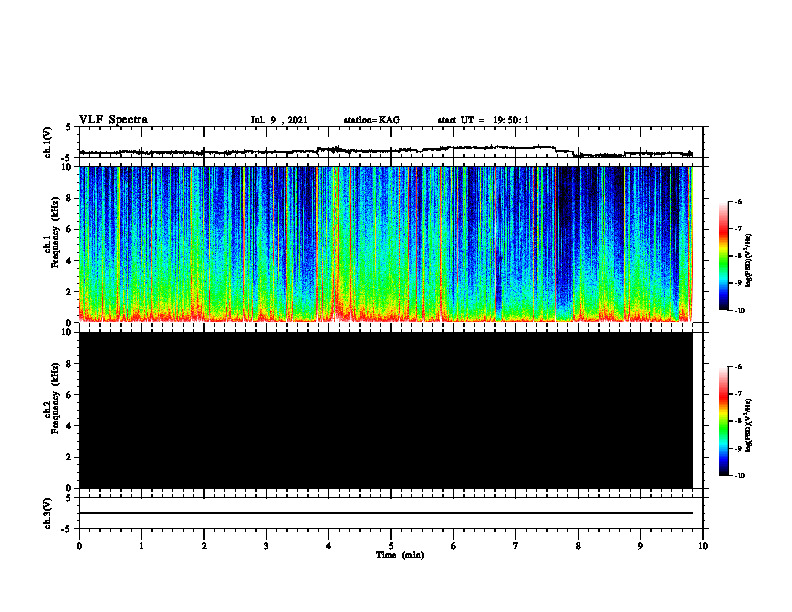Click the "5" tick label on time axis
792x612 pixels.
(x=391, y=546)
